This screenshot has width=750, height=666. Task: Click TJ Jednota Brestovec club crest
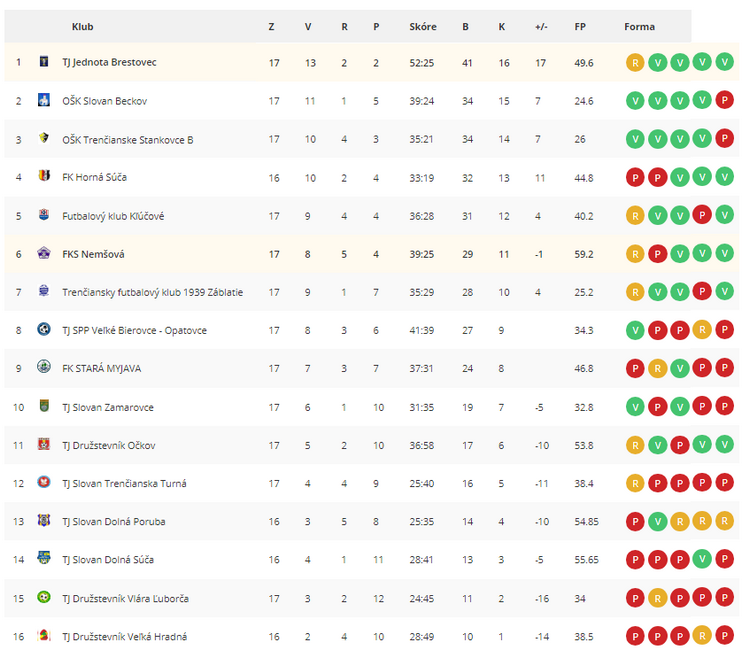pyautogui.click(x=44, y=61)
